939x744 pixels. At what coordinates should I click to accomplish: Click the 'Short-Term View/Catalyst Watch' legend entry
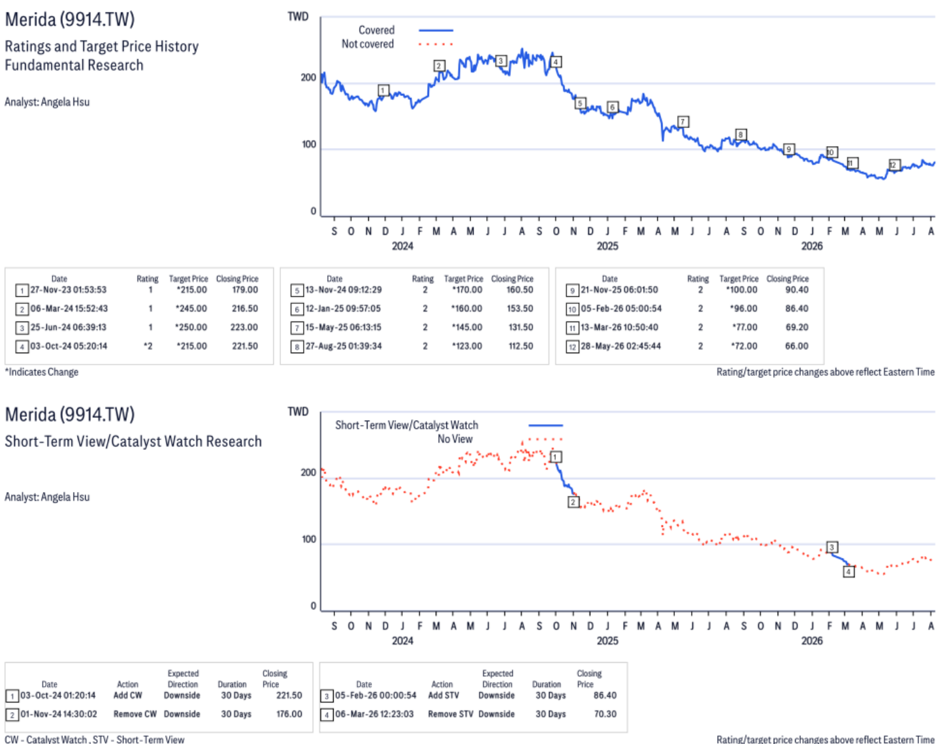tap(449, 425)
